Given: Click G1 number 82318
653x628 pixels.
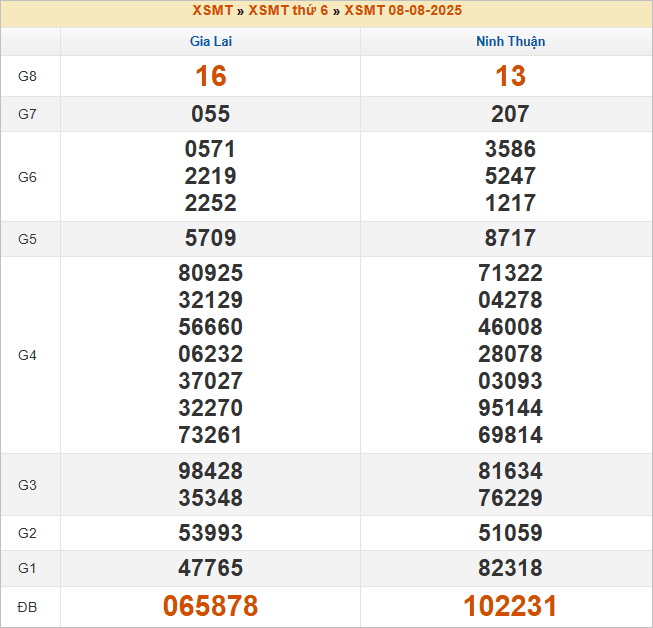Looking at the screenshot, I should [511, 568].
